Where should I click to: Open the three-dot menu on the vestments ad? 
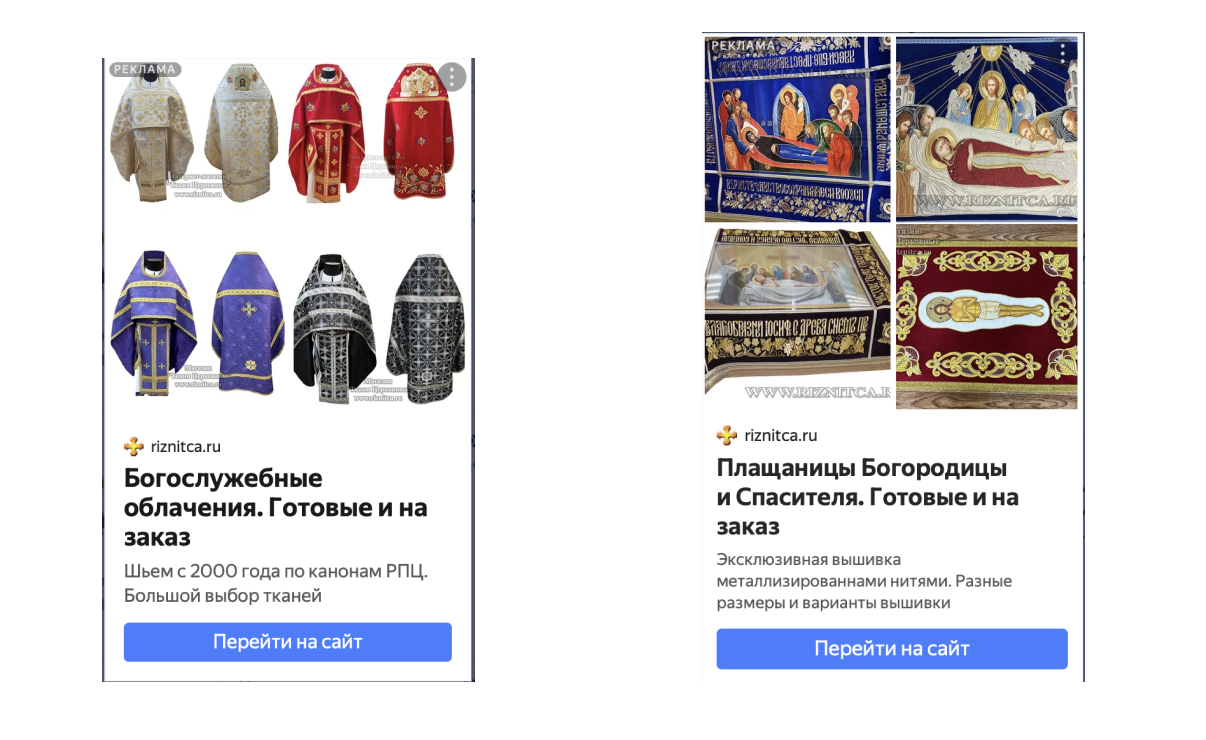(x=452, y=77)
